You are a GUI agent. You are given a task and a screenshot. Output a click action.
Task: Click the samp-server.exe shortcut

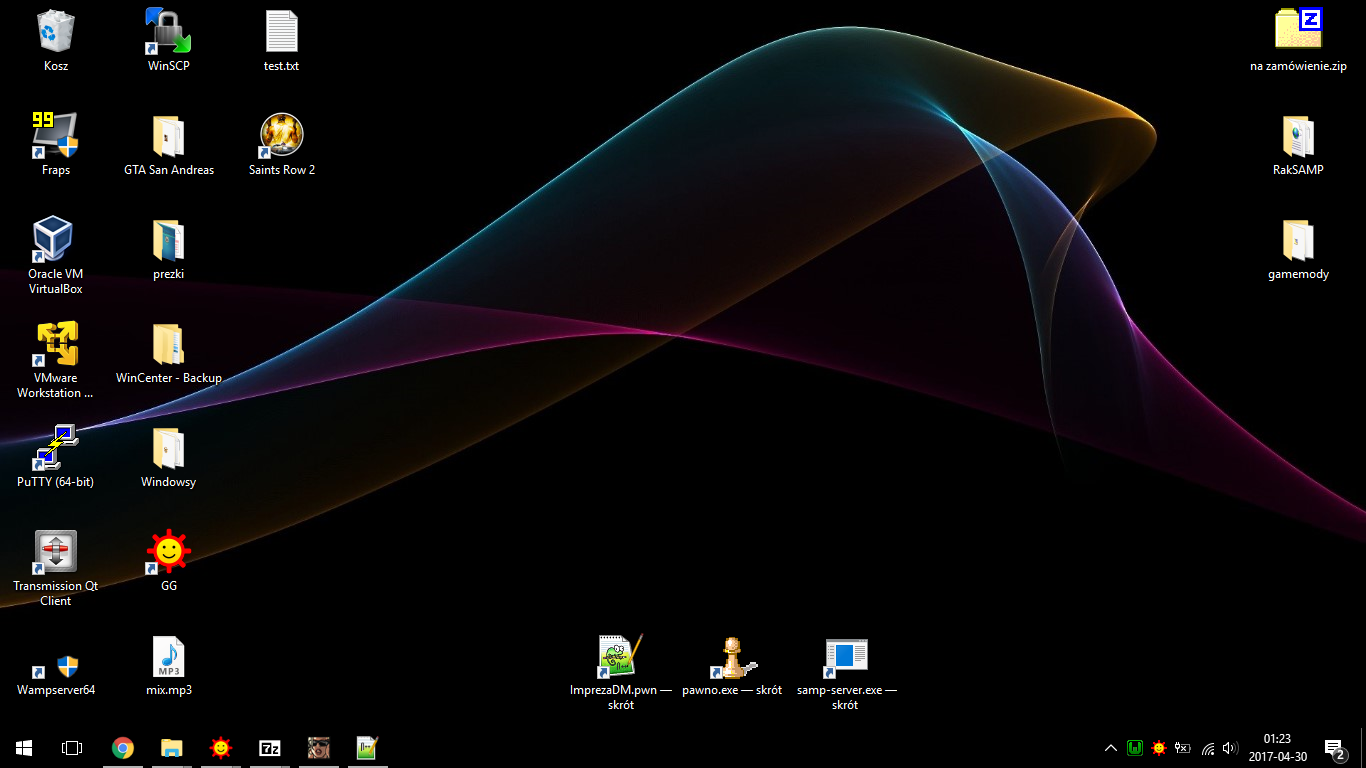(846, 657)
